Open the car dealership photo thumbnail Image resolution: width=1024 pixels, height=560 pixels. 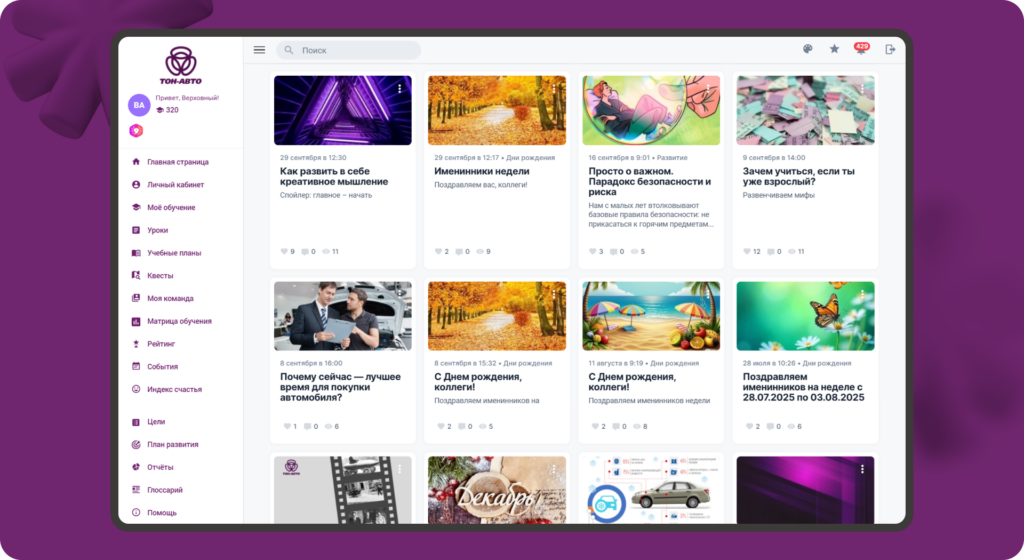point(342,315)
